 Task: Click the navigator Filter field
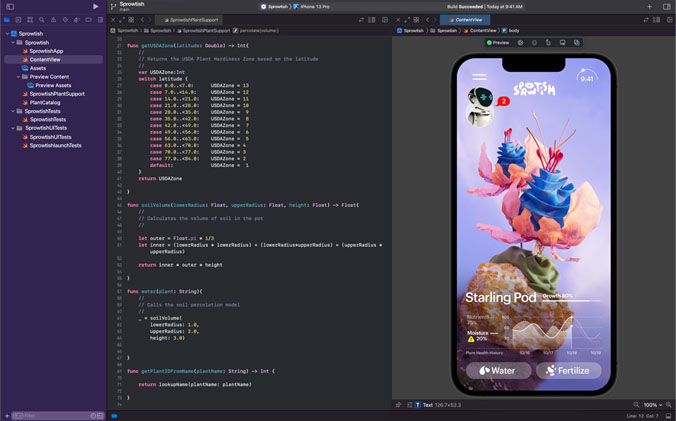(56, 416)
